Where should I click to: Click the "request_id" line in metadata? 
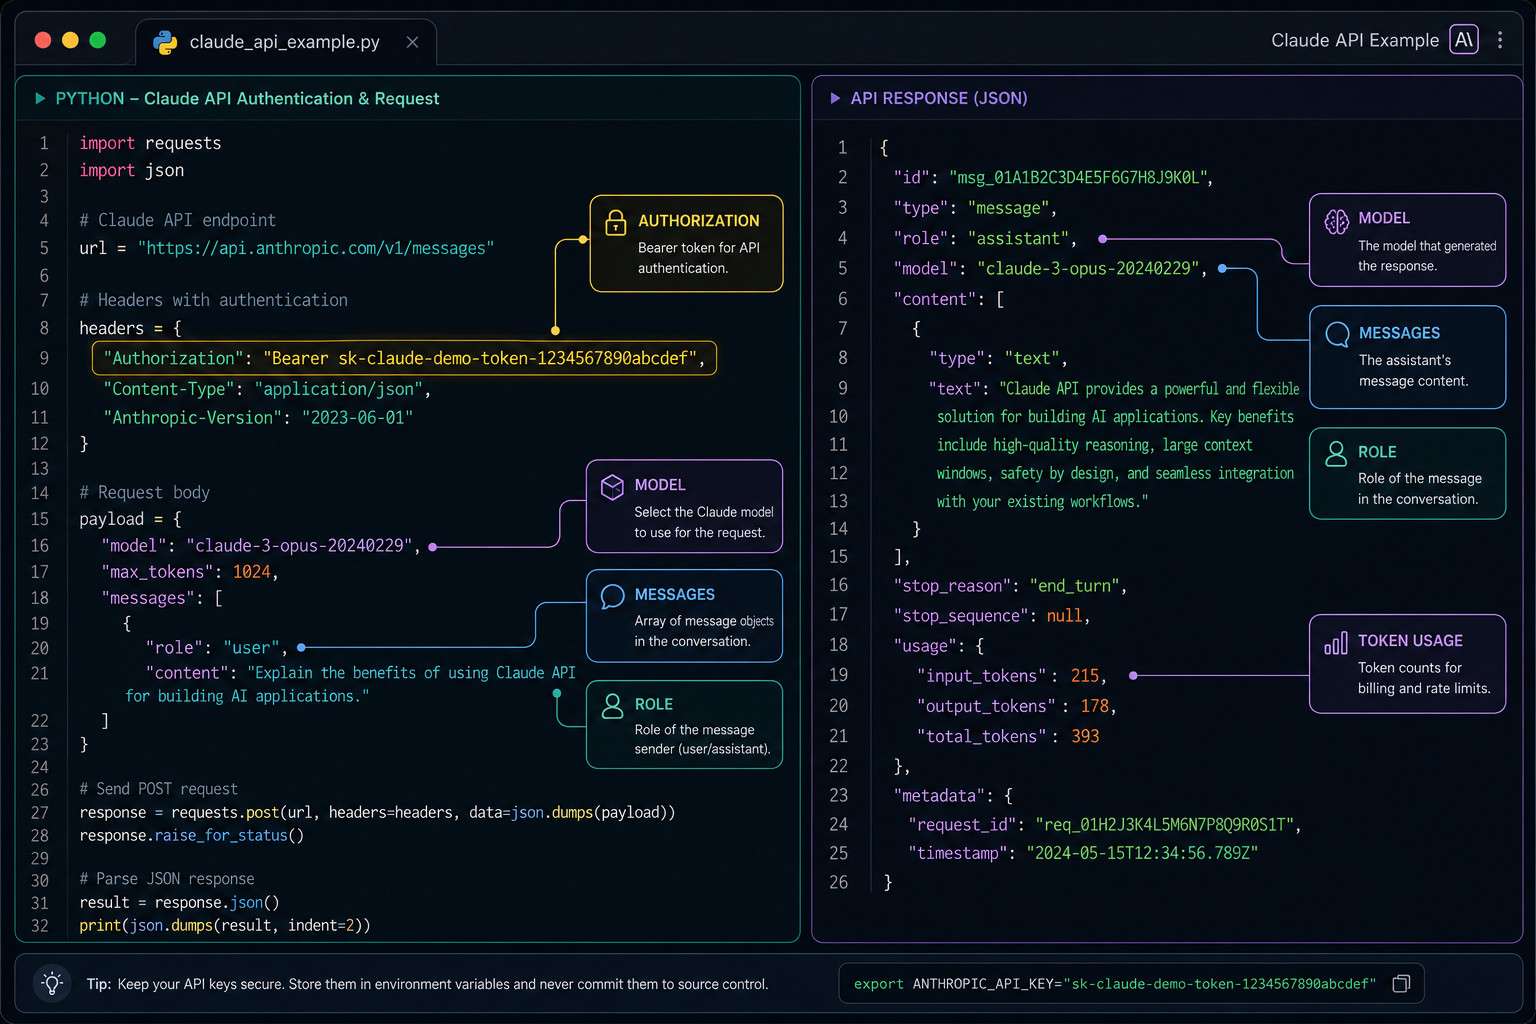[1104, 825]
